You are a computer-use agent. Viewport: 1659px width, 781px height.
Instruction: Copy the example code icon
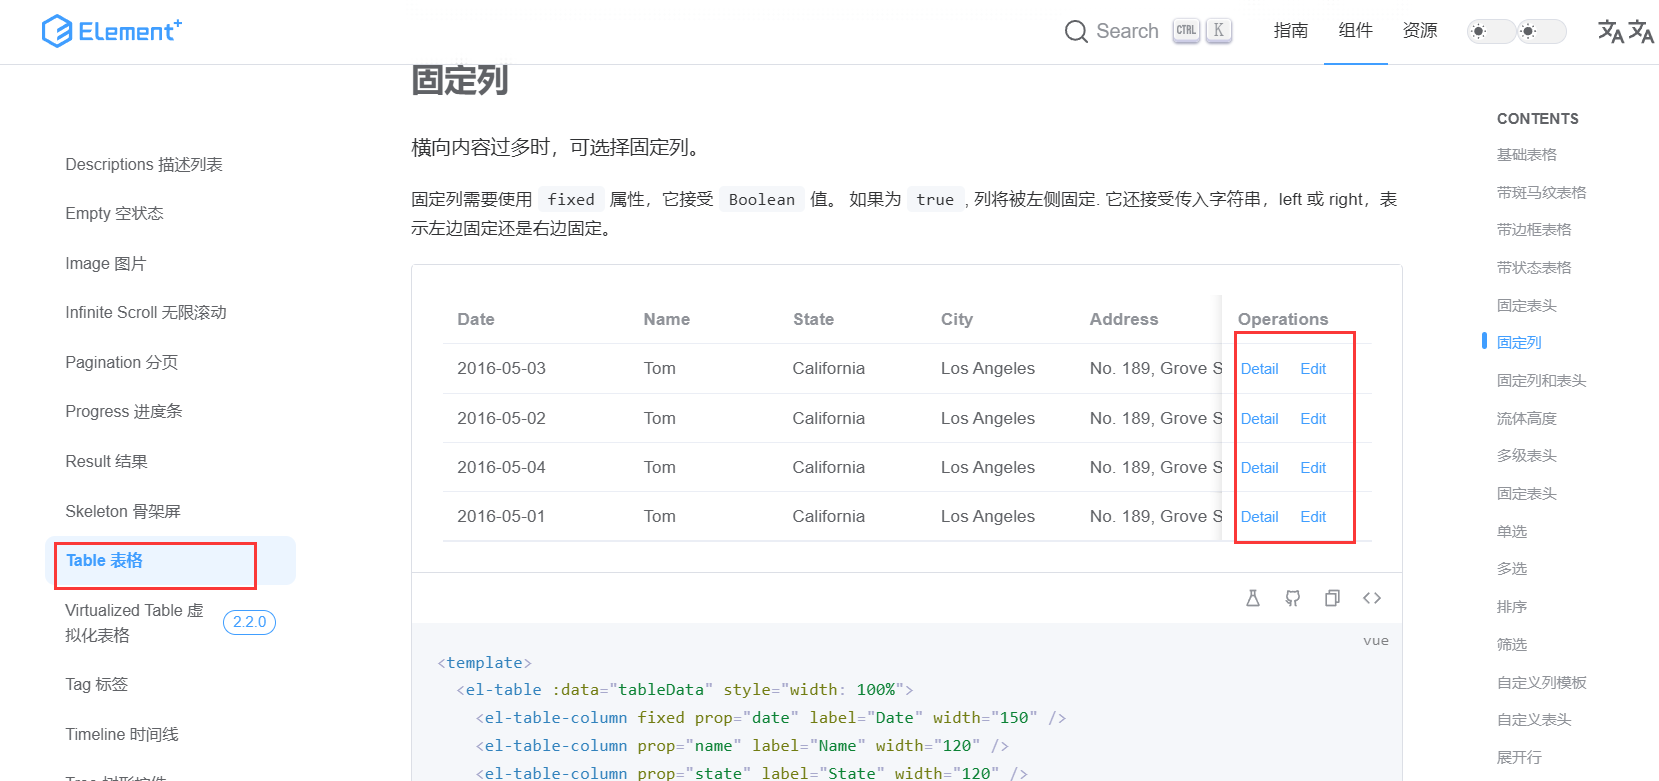(x=1332, y=598)
